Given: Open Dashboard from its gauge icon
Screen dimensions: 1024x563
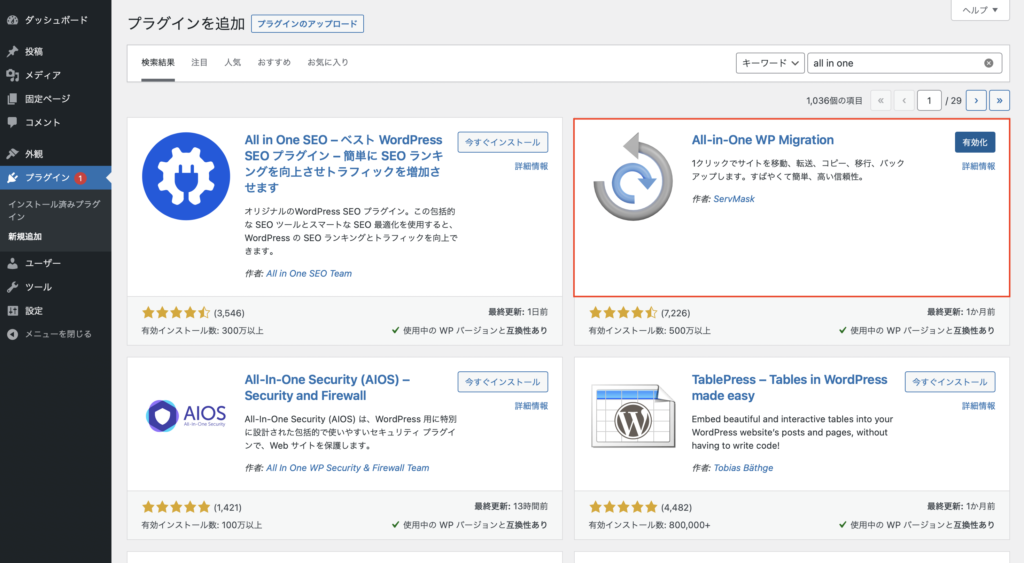Looking at the screenshot, I should click(12, 20).
